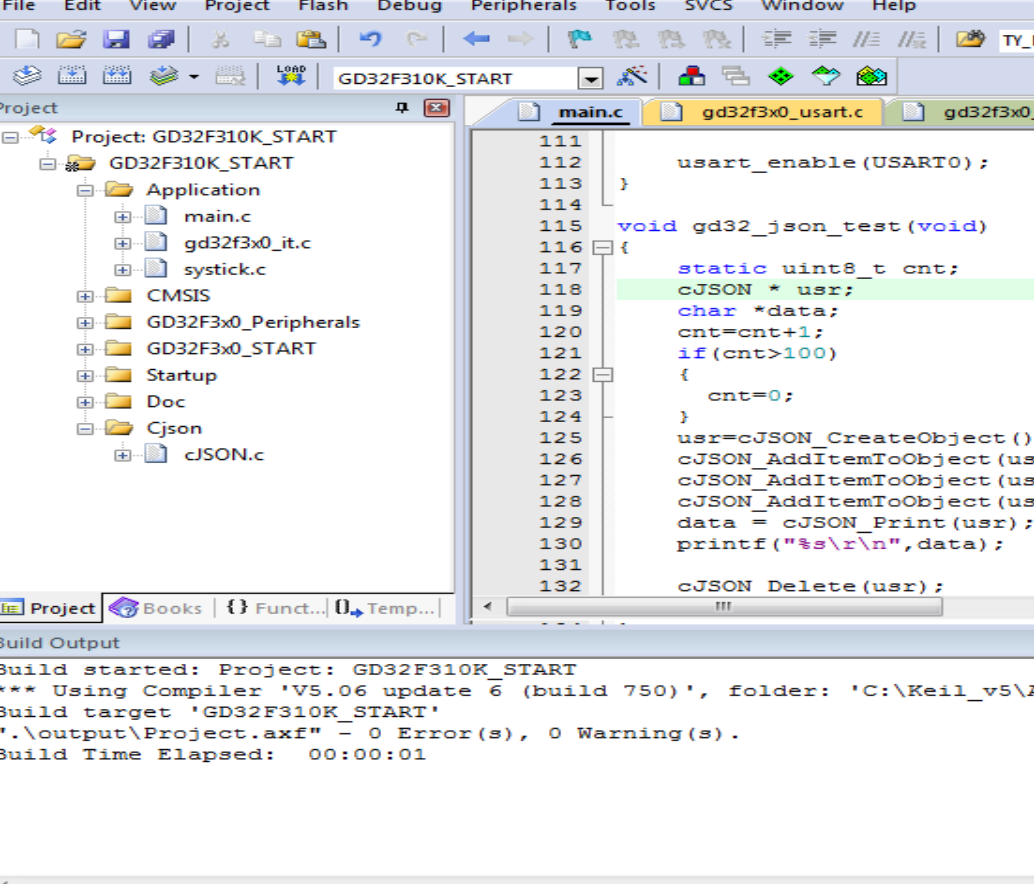Collapse the Application folder in project tree
The image size is (1034, 884).
click(85, 190)
